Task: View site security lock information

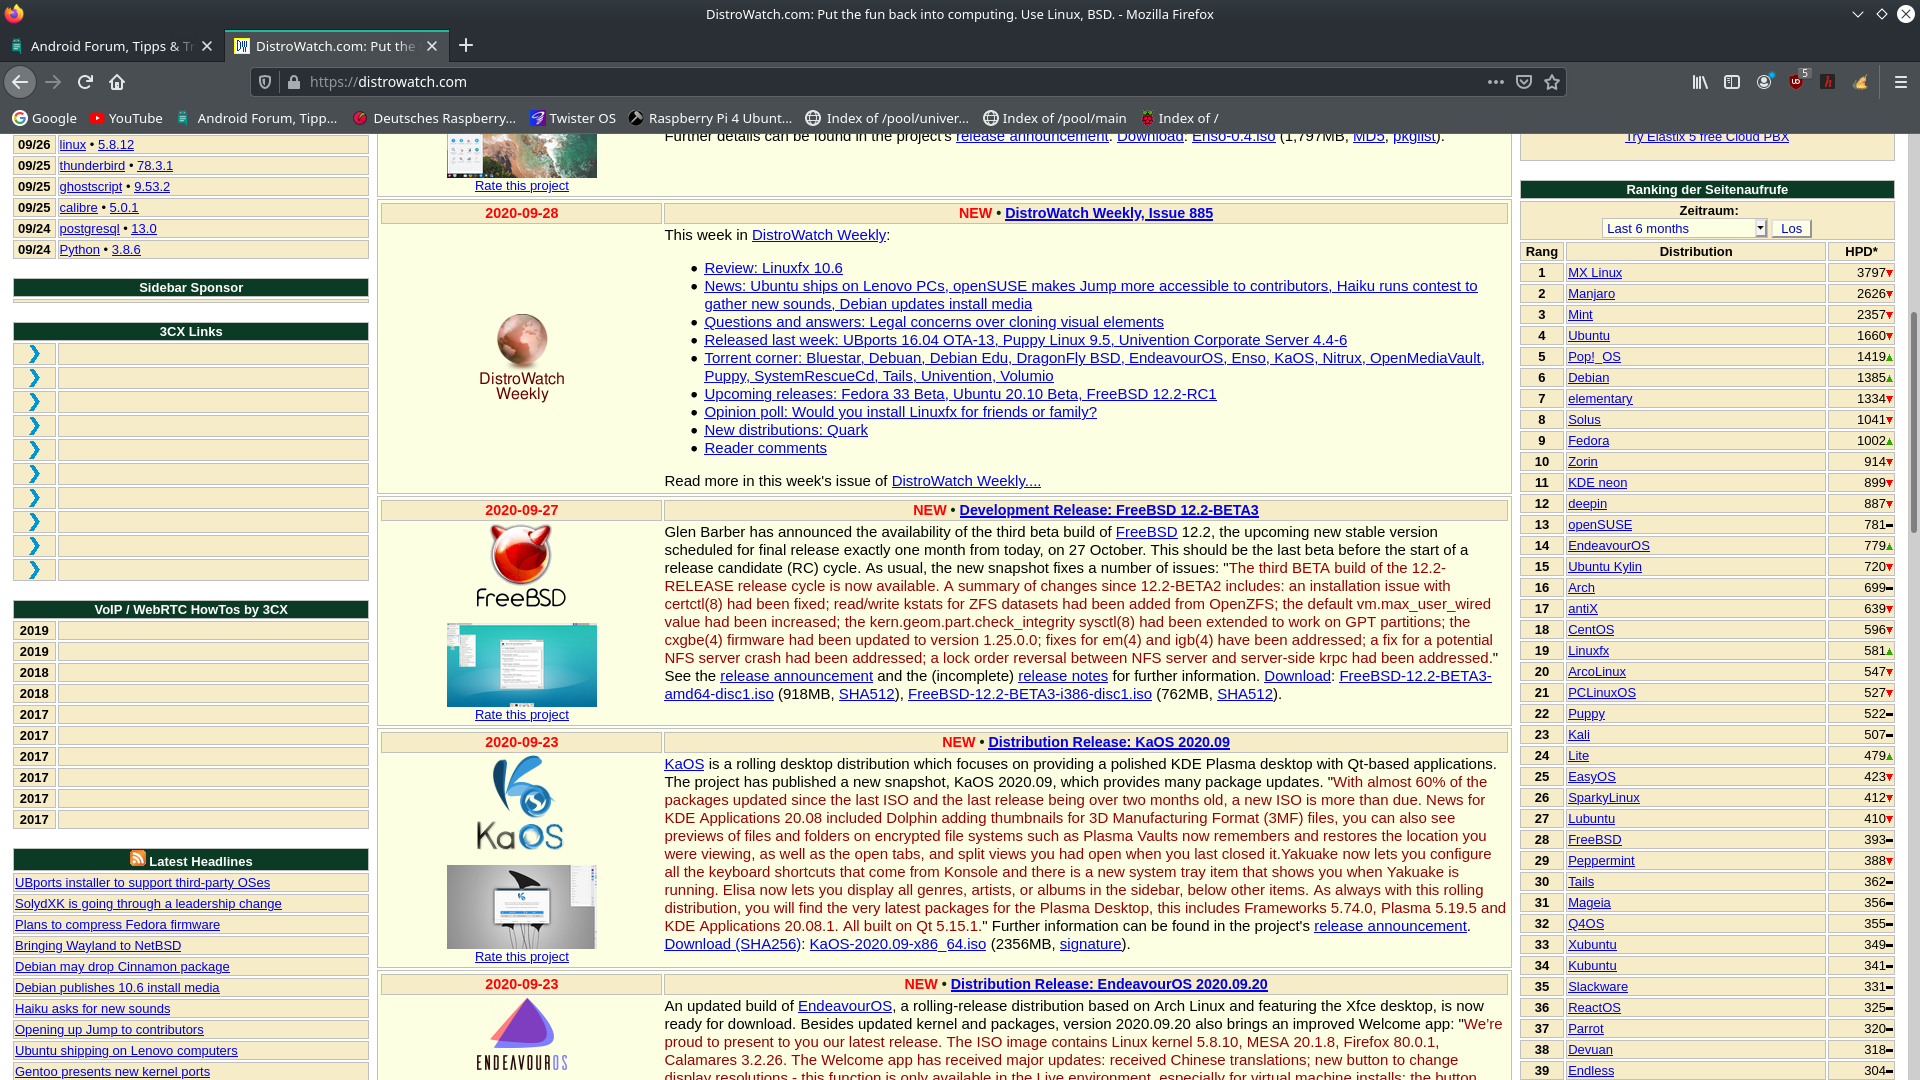Action: [293, 82]
